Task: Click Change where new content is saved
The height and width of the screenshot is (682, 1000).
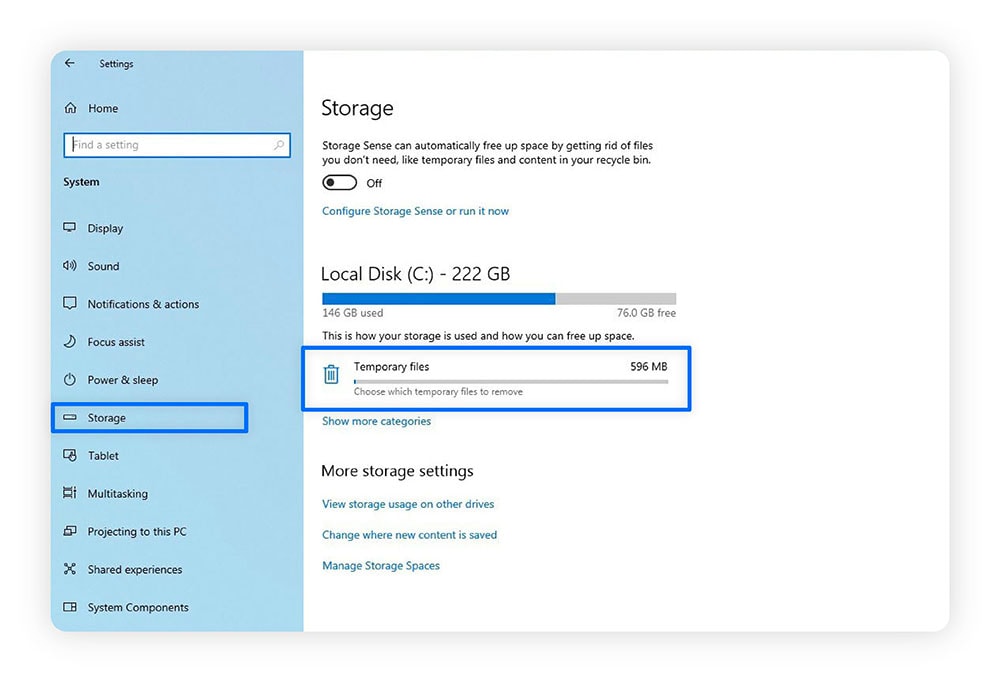Action: point(410,535)
